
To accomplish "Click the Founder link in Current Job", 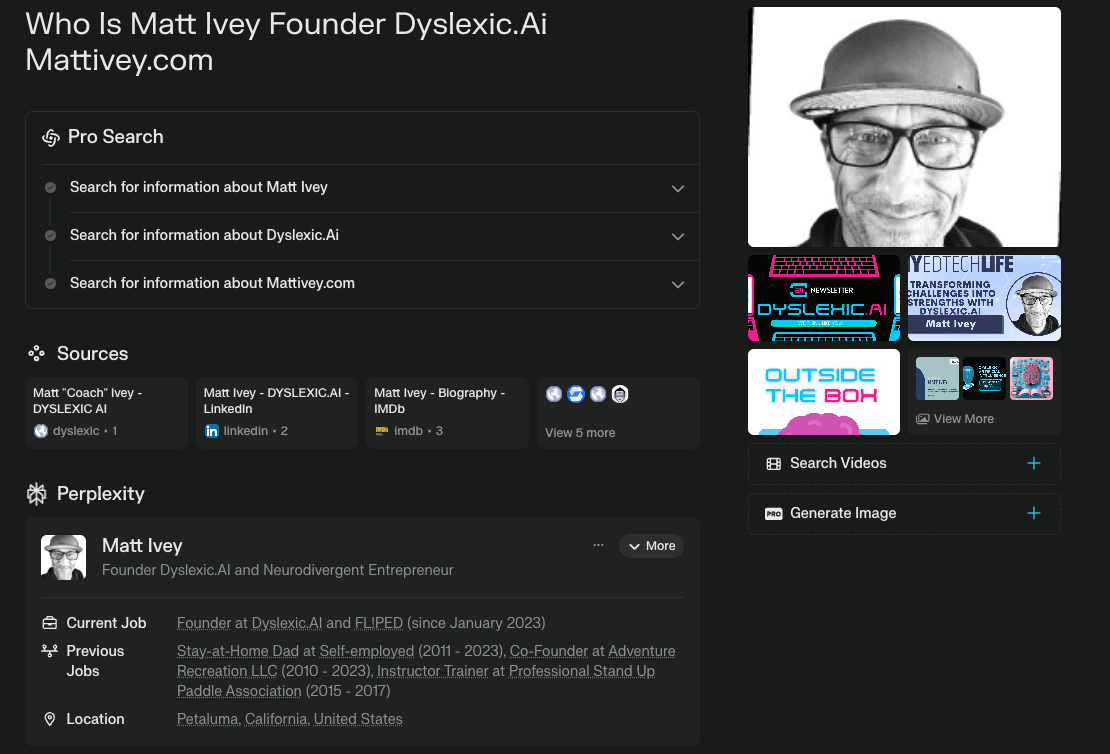I will click(204, 623).
